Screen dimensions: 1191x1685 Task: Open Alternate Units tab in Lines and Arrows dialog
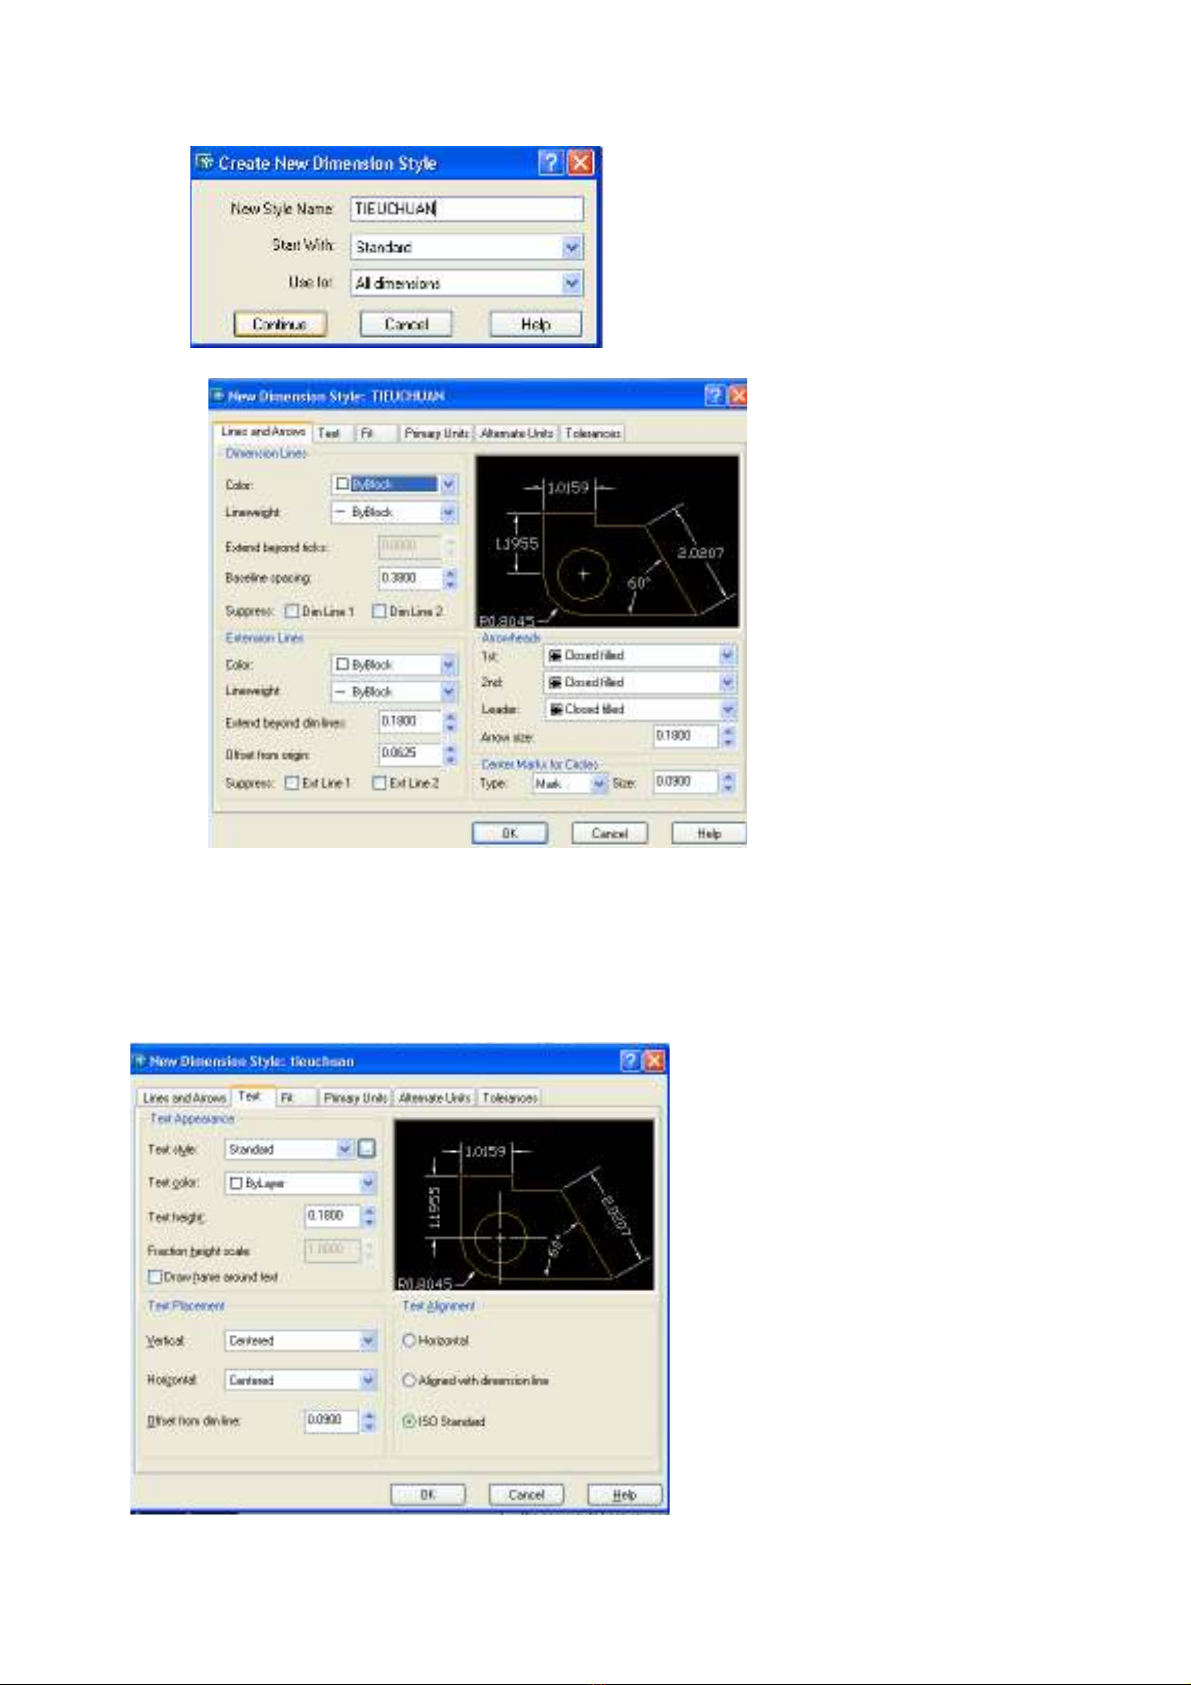[x=516, y=433]
